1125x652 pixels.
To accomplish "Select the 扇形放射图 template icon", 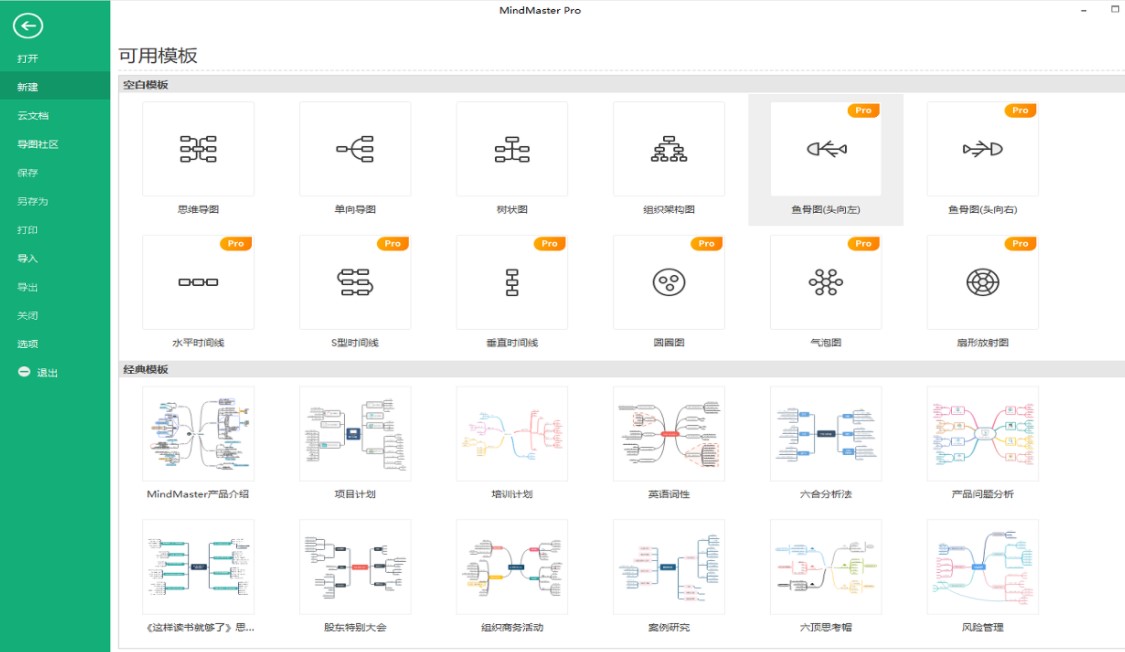I will pyautogui.click(x=982, y=282).
